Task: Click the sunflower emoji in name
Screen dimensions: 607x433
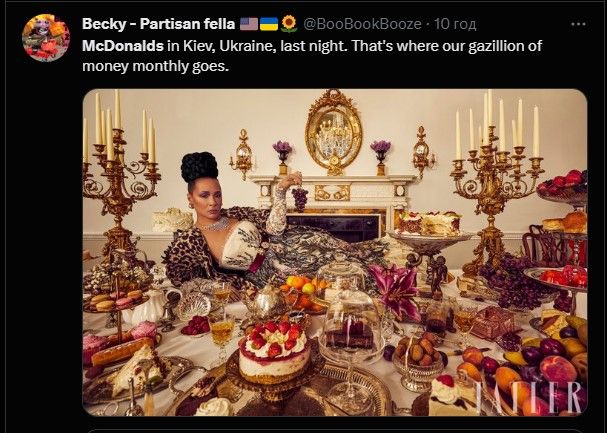Action: [x=288, y=23]
